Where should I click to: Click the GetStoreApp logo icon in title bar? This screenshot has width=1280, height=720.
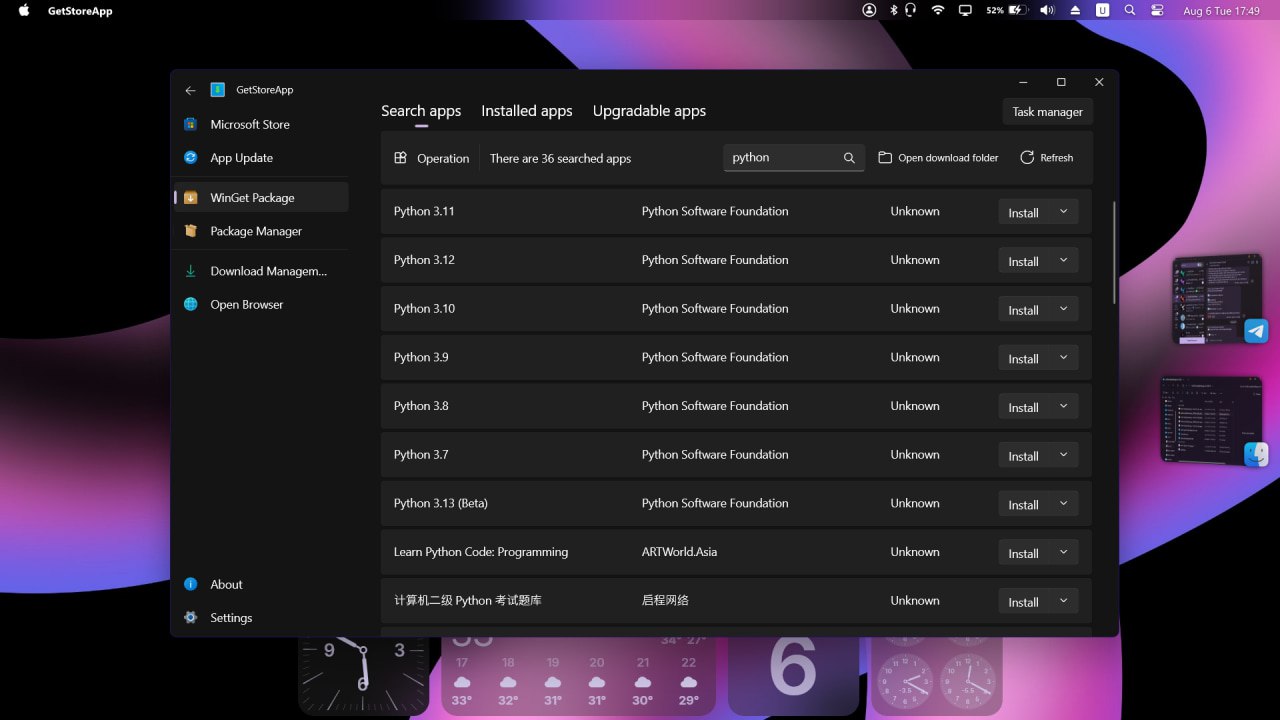coord(218,90)
